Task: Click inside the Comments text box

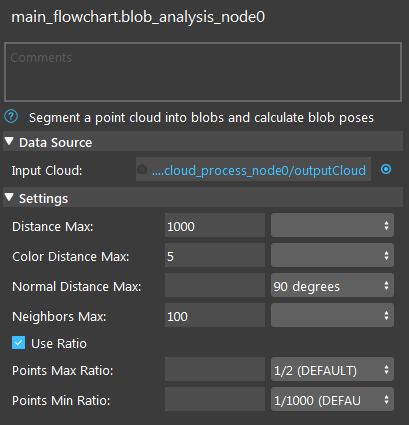Action: tap(203, 72)
